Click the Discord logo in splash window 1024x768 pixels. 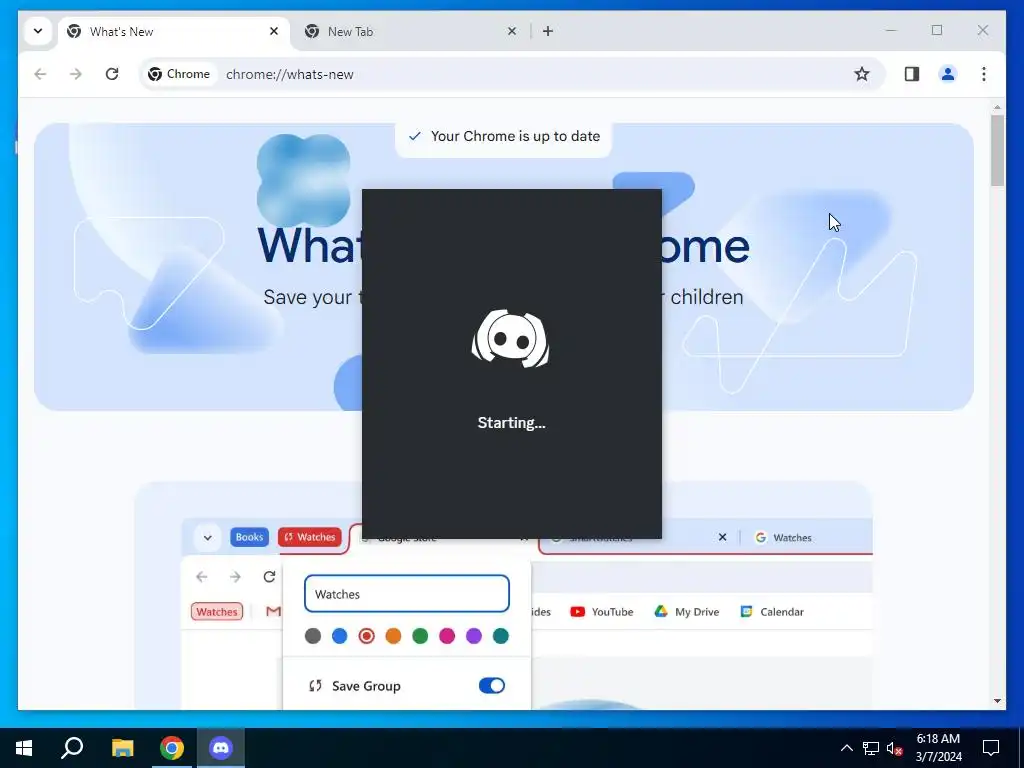click(x=511, y=338)
